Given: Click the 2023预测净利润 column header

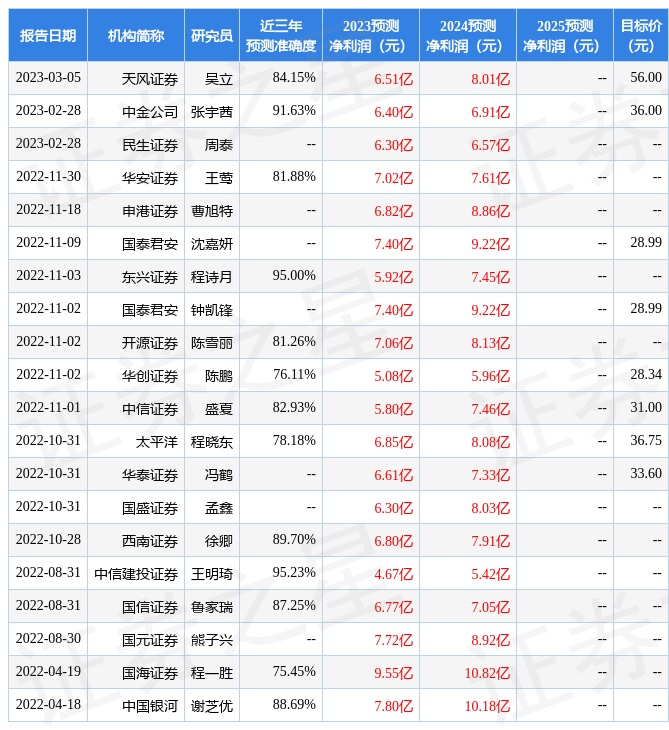Looking at the screenshot, I should 371,35.
